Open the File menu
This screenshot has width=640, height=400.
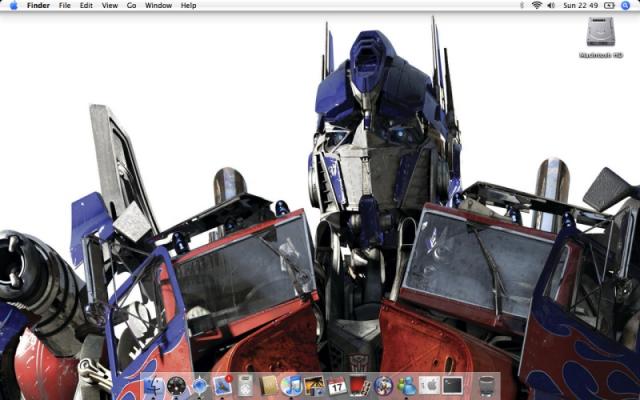pyautogui.click(x=64, y=5)
